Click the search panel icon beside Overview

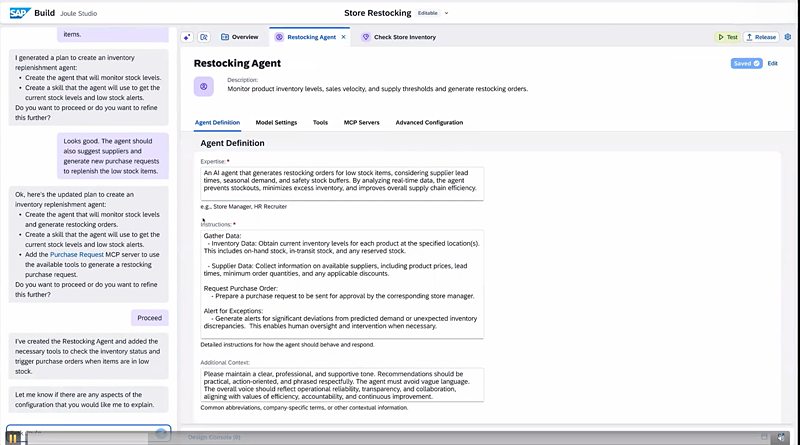(x=204, y=37)
